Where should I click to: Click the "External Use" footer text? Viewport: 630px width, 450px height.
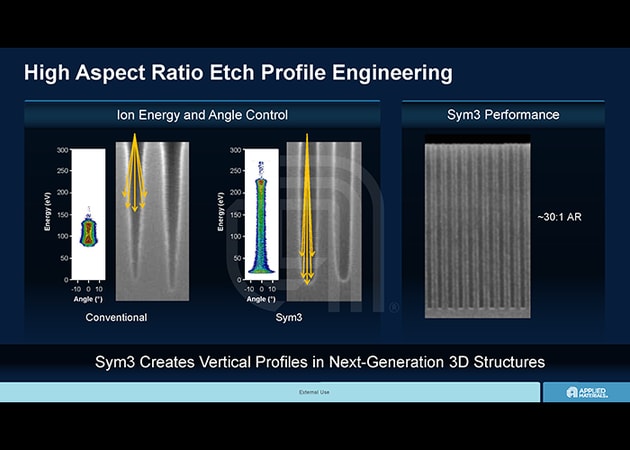coord(314,392)
